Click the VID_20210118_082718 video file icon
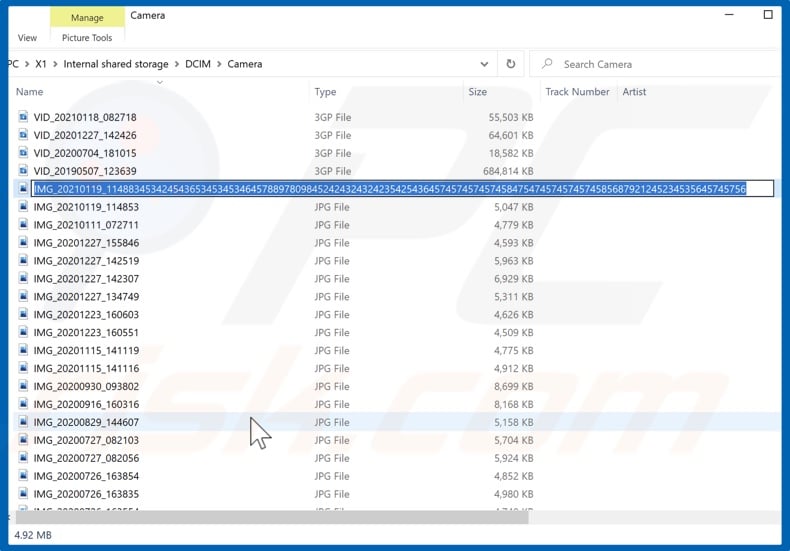The width and height of the screenshot is (790, 551). click(25, 118)
